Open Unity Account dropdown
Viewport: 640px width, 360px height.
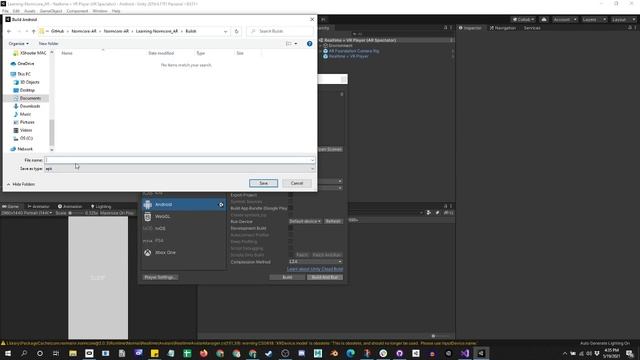[565, 20]
